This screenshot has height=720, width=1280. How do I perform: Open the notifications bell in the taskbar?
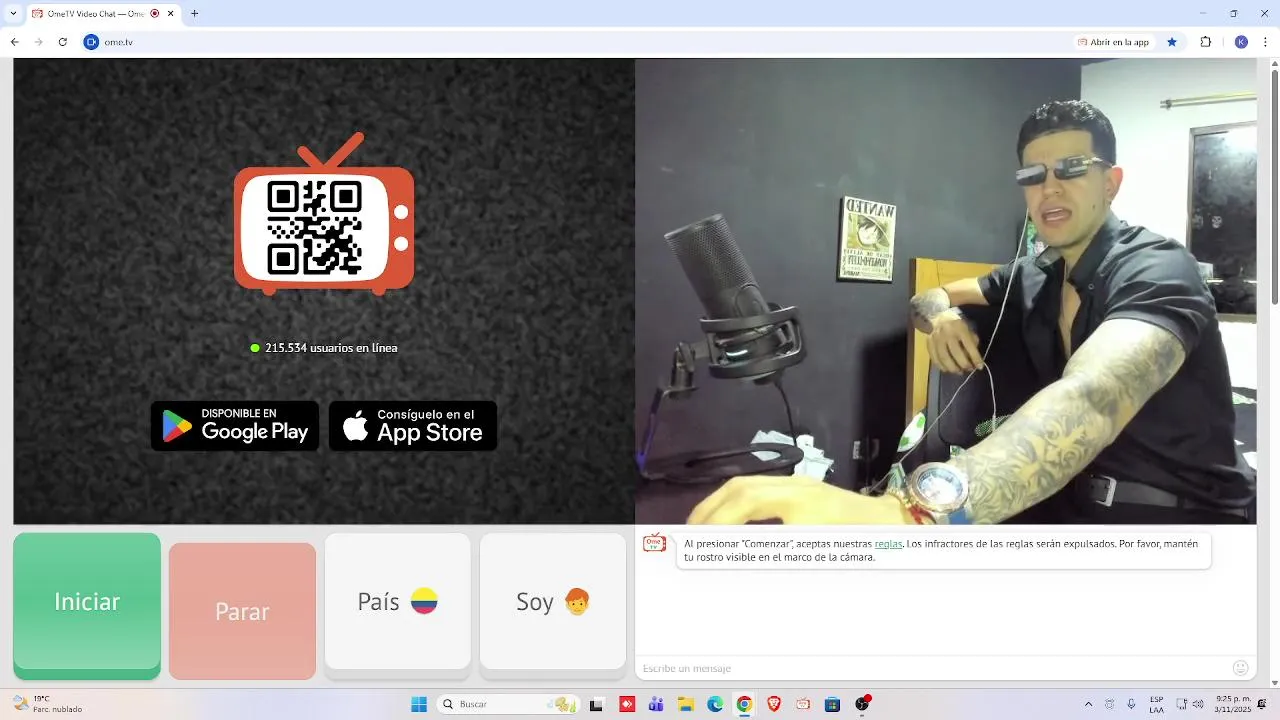pos(1262,704)
